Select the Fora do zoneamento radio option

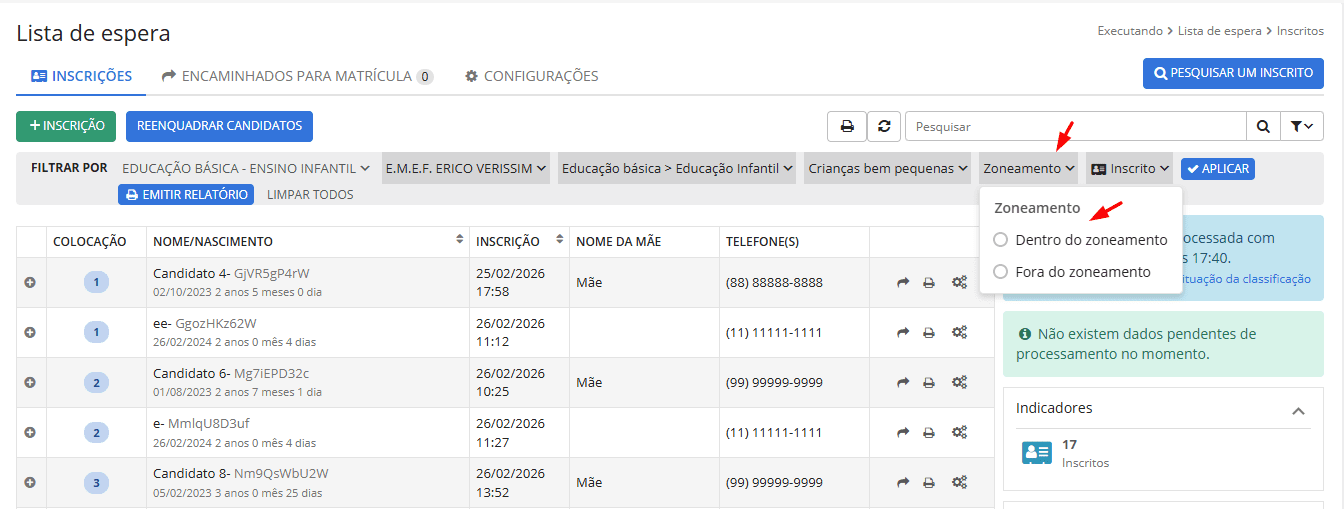[x=1001, y=272]
